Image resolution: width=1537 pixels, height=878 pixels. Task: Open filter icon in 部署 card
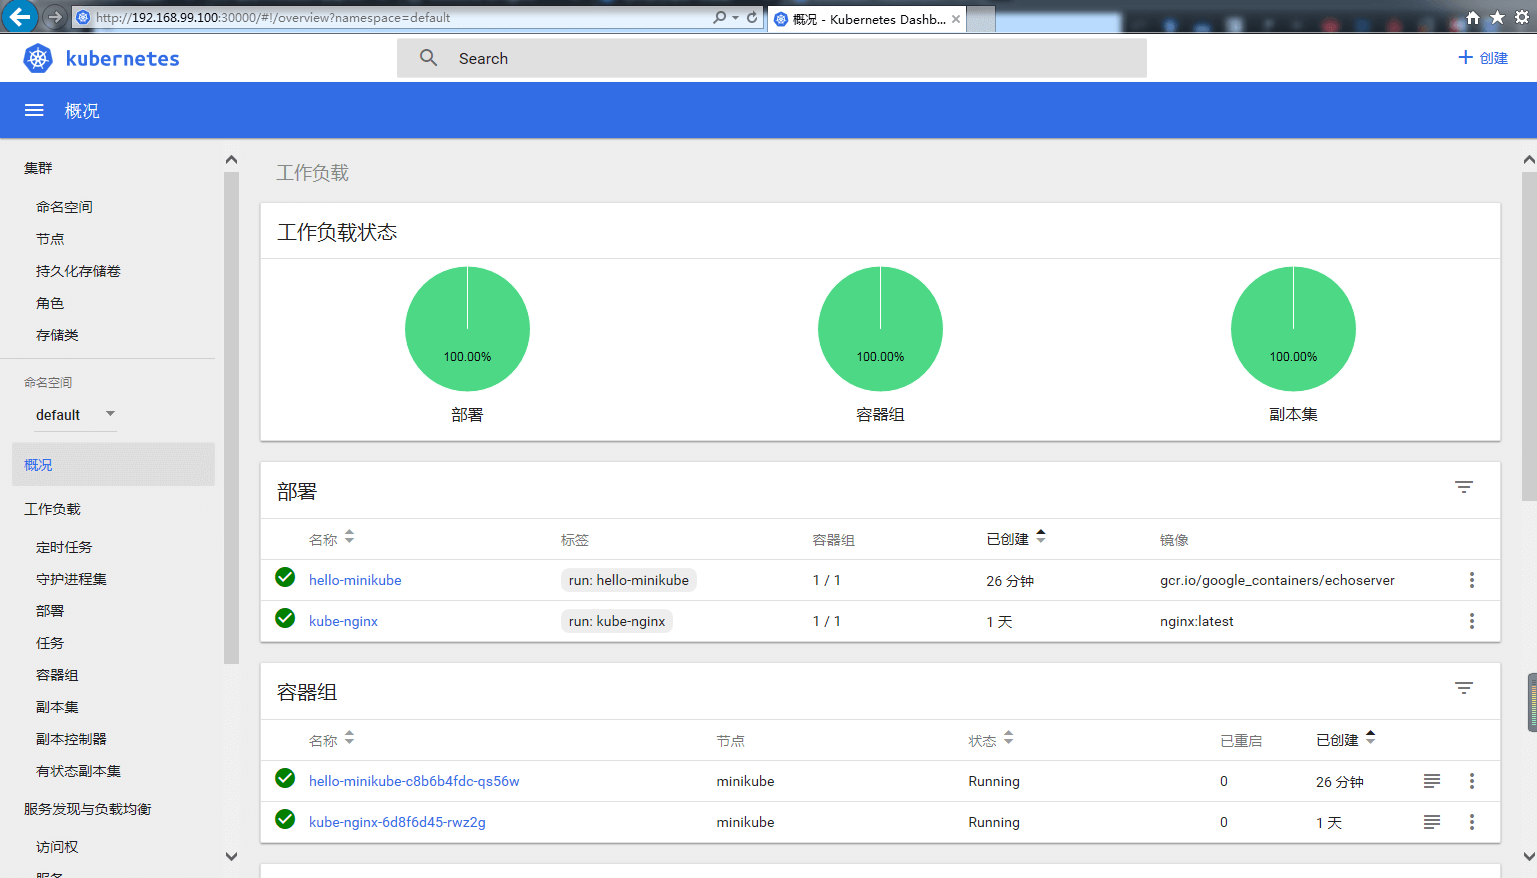pos(1464,487)
